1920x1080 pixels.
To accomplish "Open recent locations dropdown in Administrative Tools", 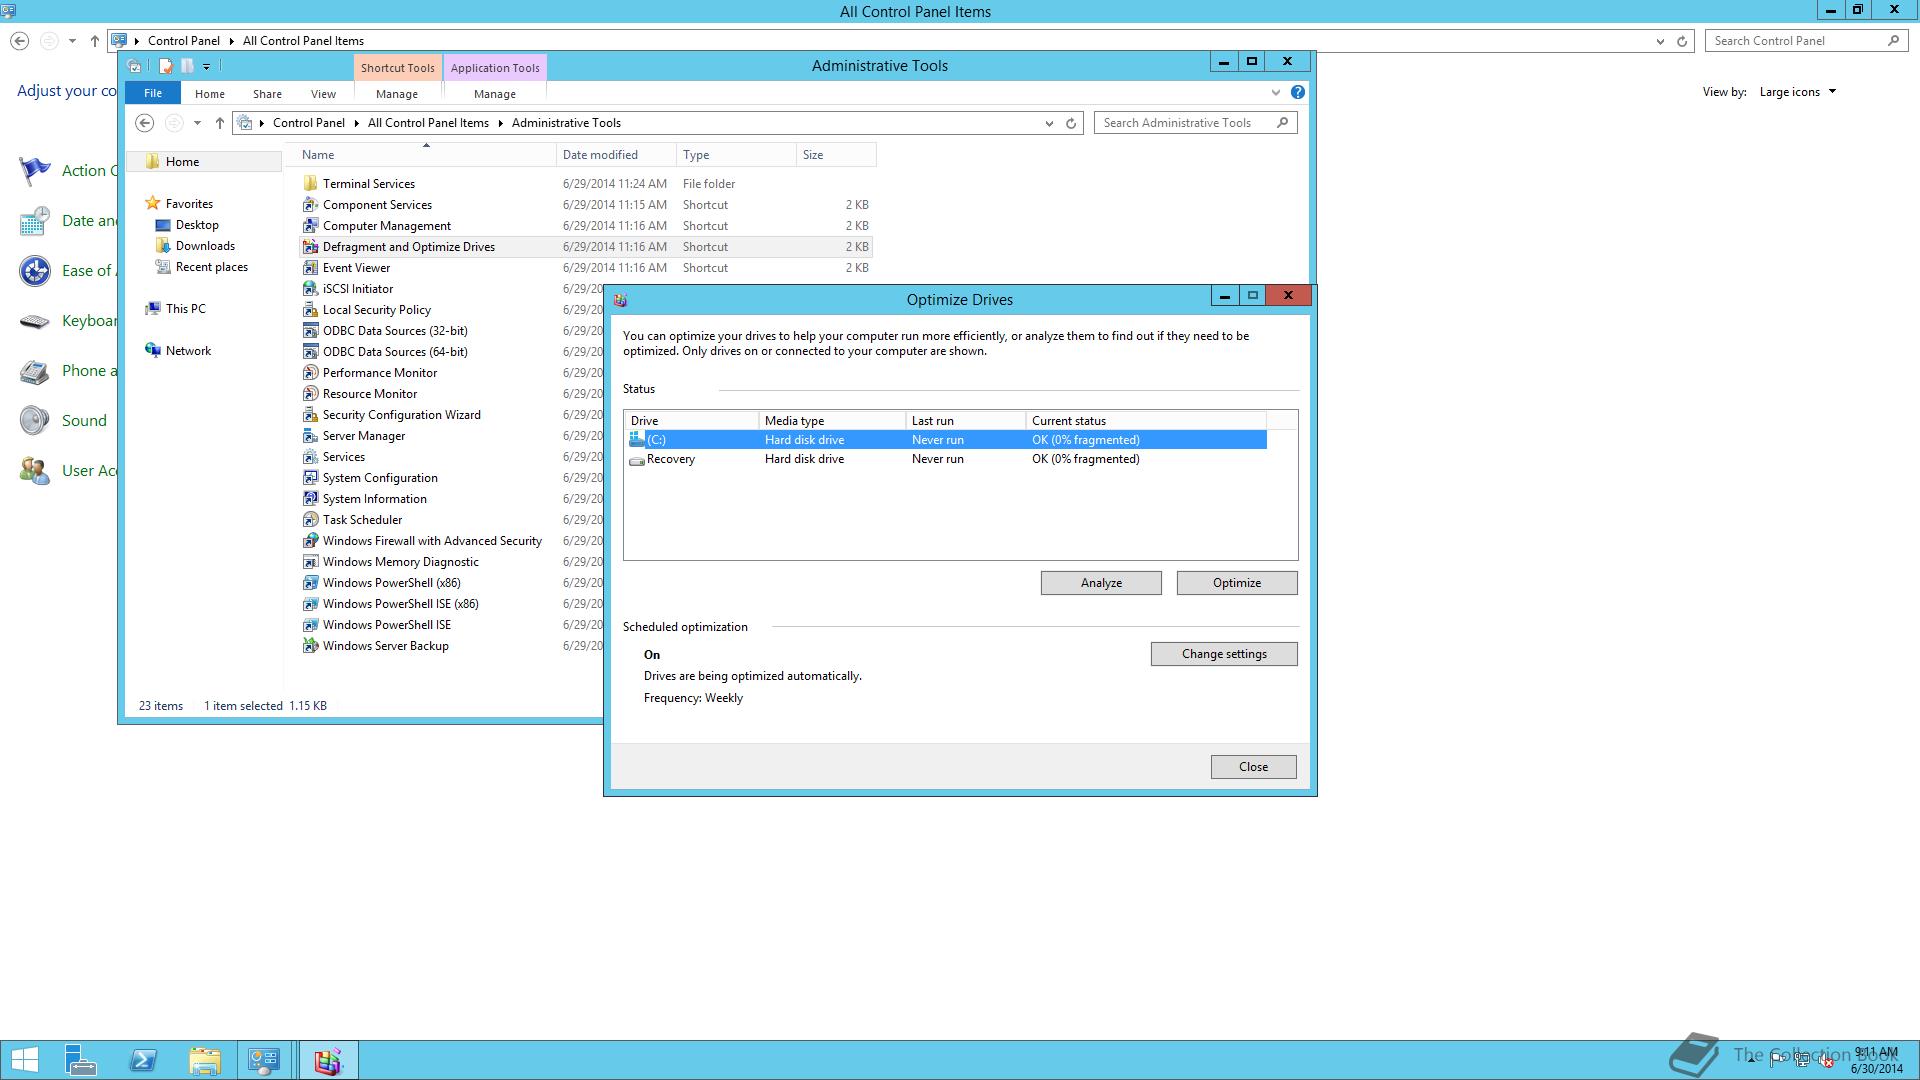I will (197, 123).
